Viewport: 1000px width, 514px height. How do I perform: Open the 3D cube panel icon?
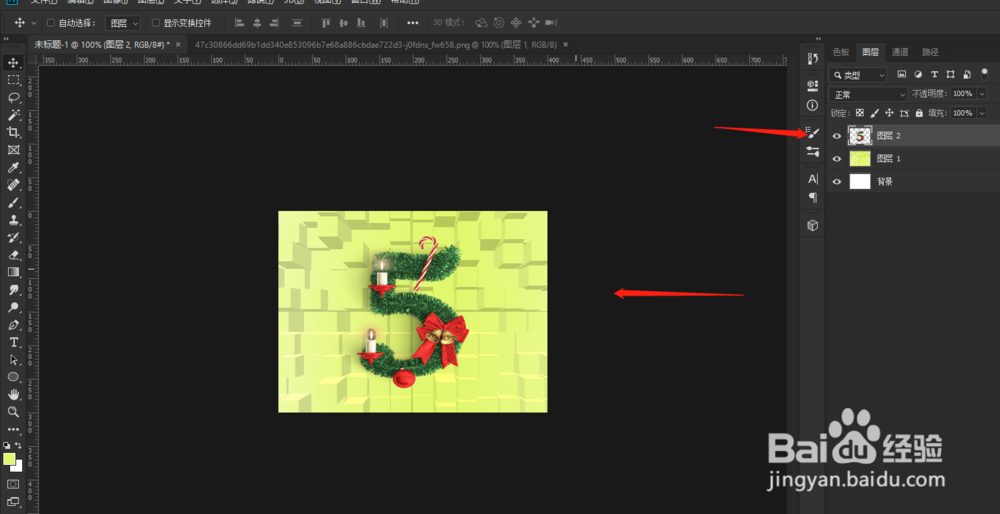[x=812, y=225]
